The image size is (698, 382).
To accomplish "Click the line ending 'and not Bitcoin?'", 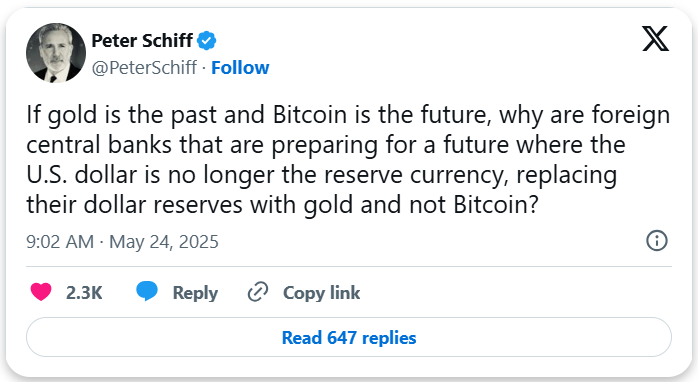I will [282, 205].
